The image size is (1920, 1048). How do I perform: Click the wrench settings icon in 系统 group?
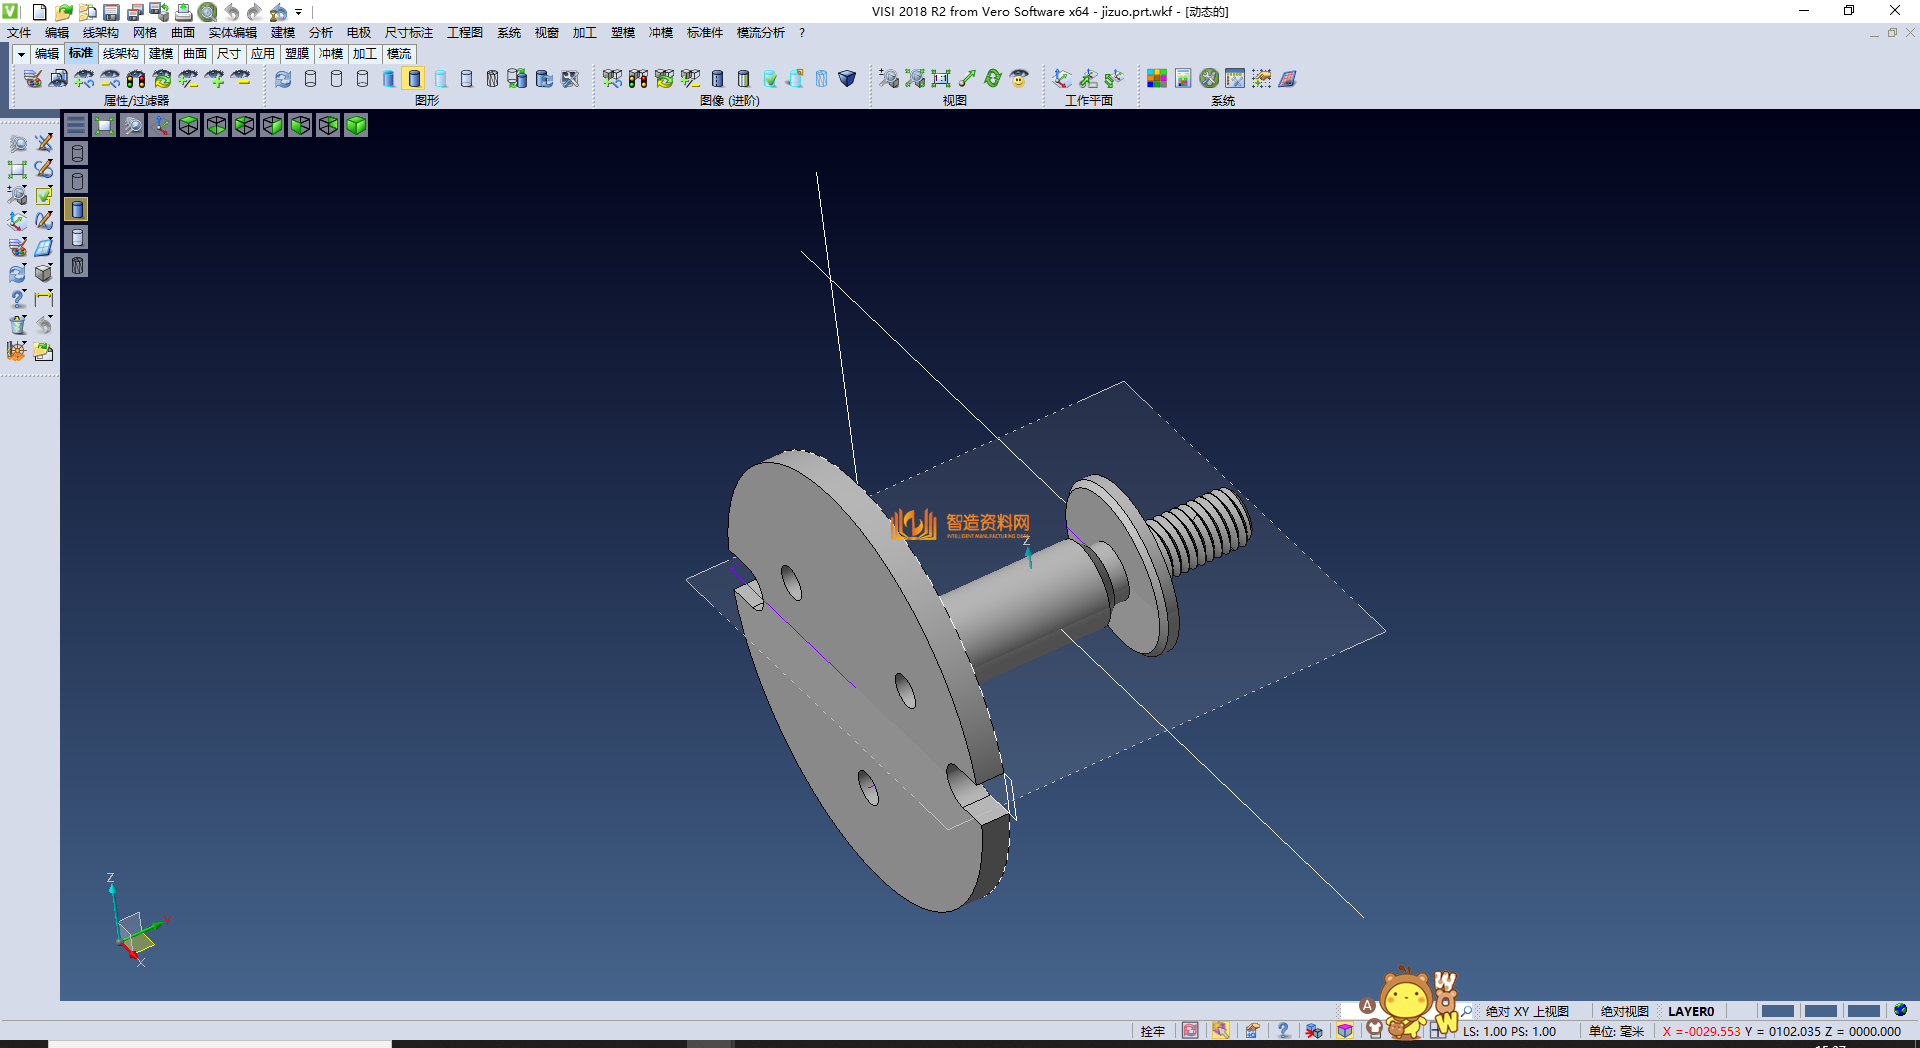pos(1209,79)
